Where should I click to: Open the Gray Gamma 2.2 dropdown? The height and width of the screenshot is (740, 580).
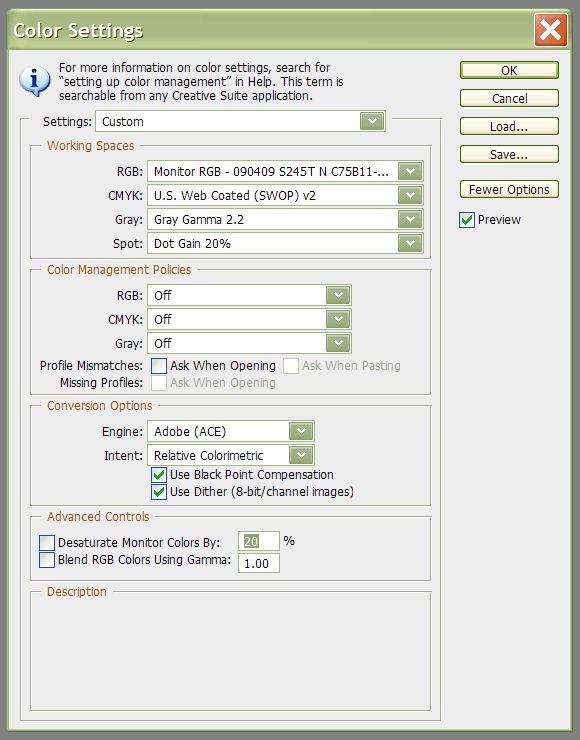click(285, 219)
